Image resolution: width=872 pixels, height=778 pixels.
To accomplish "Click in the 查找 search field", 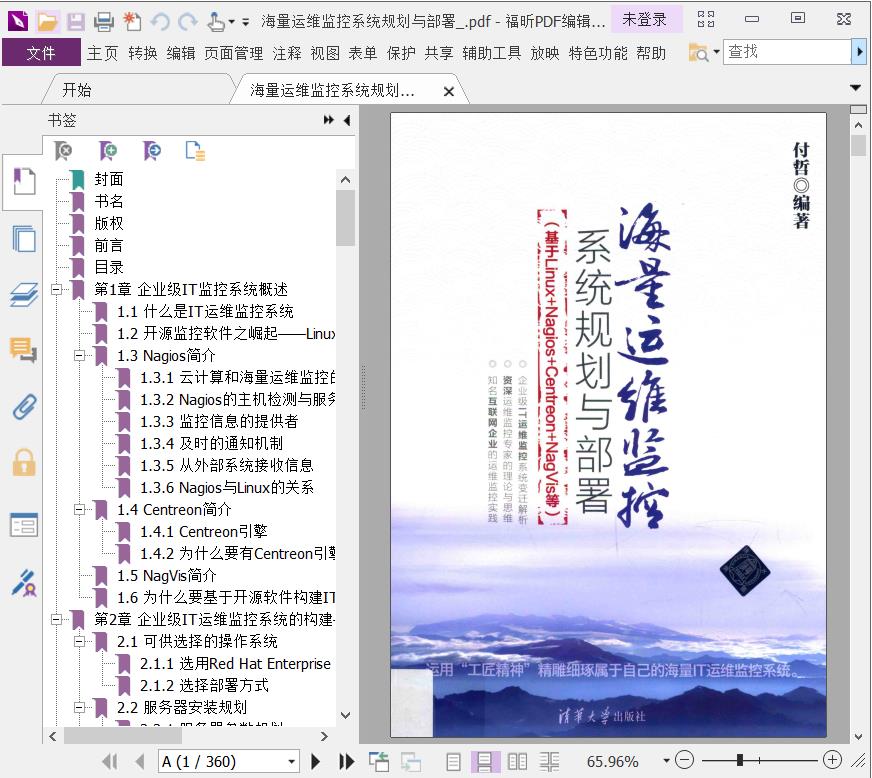I will click(x=787, y=52).
